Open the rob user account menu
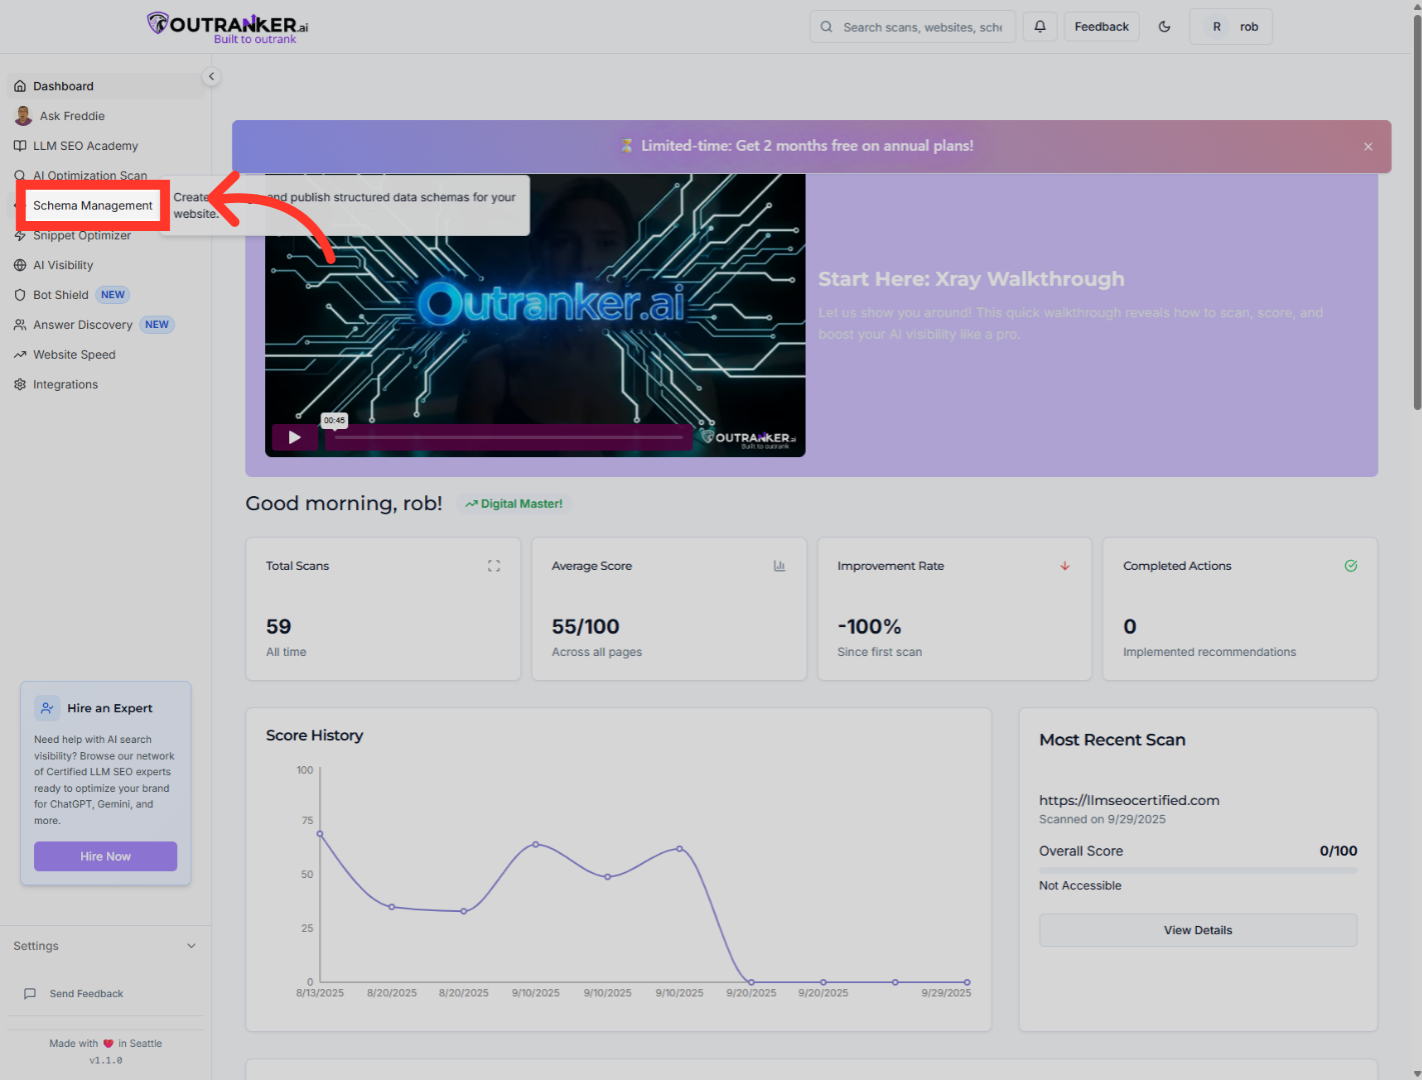The width and height of the screenshot is (1422, 1080). pyautogui.click(x=1231, y=27)
